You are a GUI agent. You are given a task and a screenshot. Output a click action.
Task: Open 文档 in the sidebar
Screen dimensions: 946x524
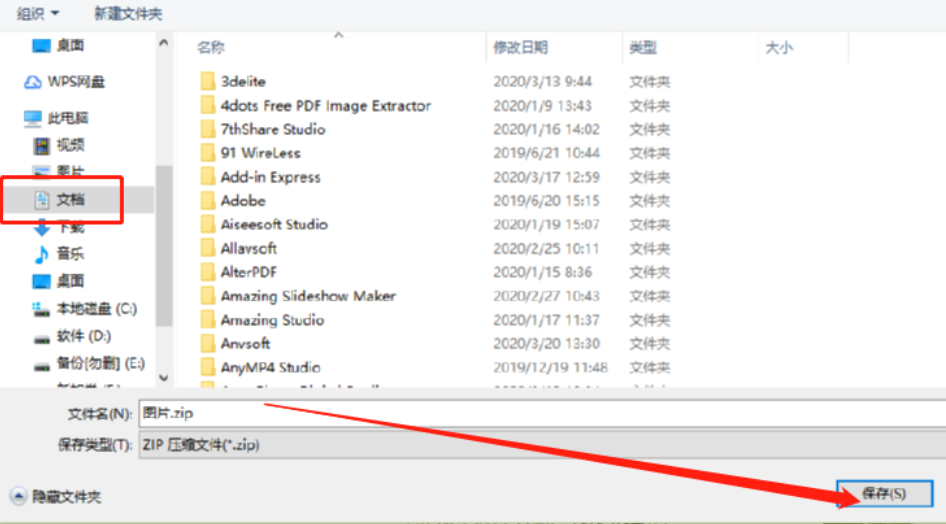click(70, 199)
